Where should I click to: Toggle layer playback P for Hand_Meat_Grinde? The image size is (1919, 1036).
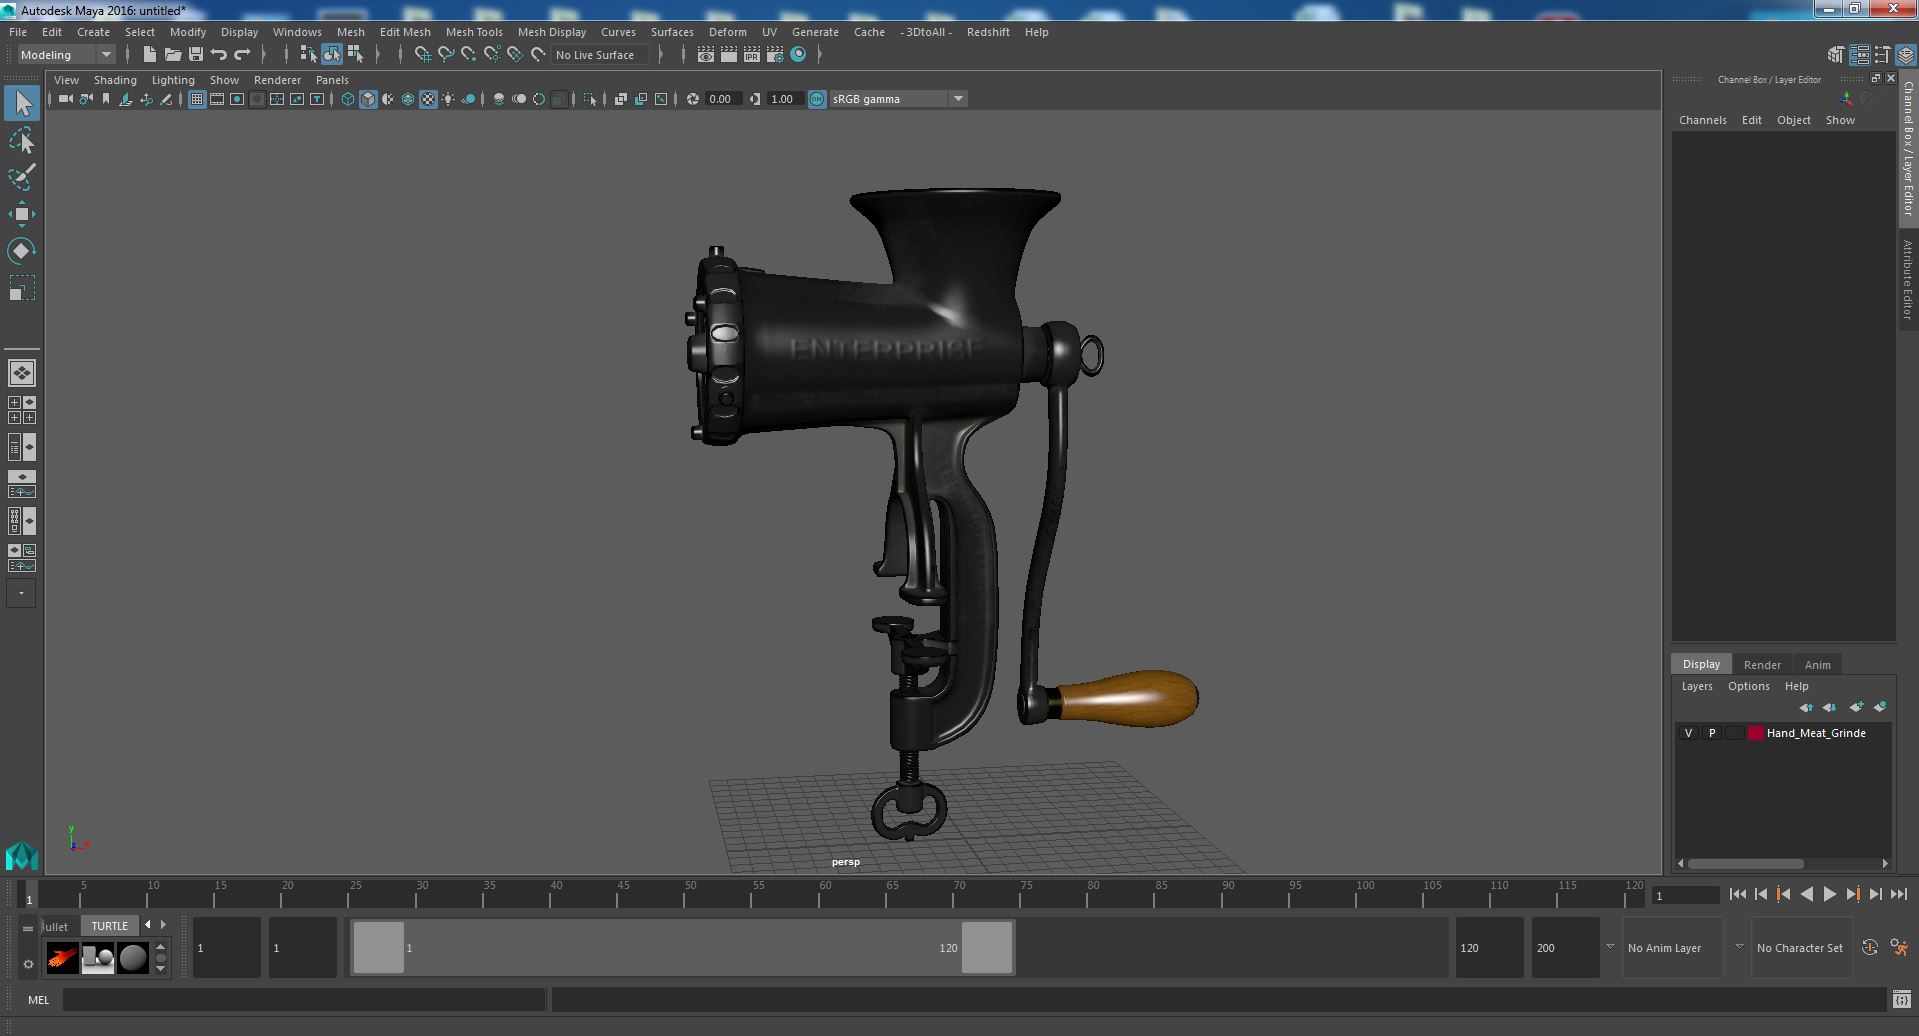tap(1712, 733)
